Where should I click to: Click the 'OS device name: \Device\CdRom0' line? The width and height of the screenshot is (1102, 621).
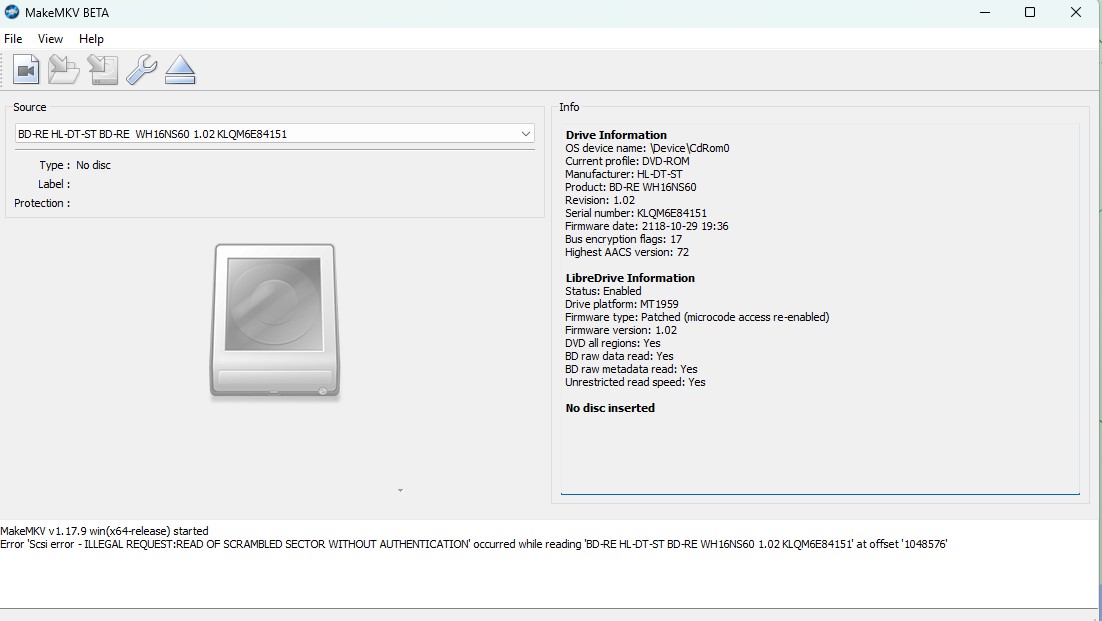pos(647,148)
